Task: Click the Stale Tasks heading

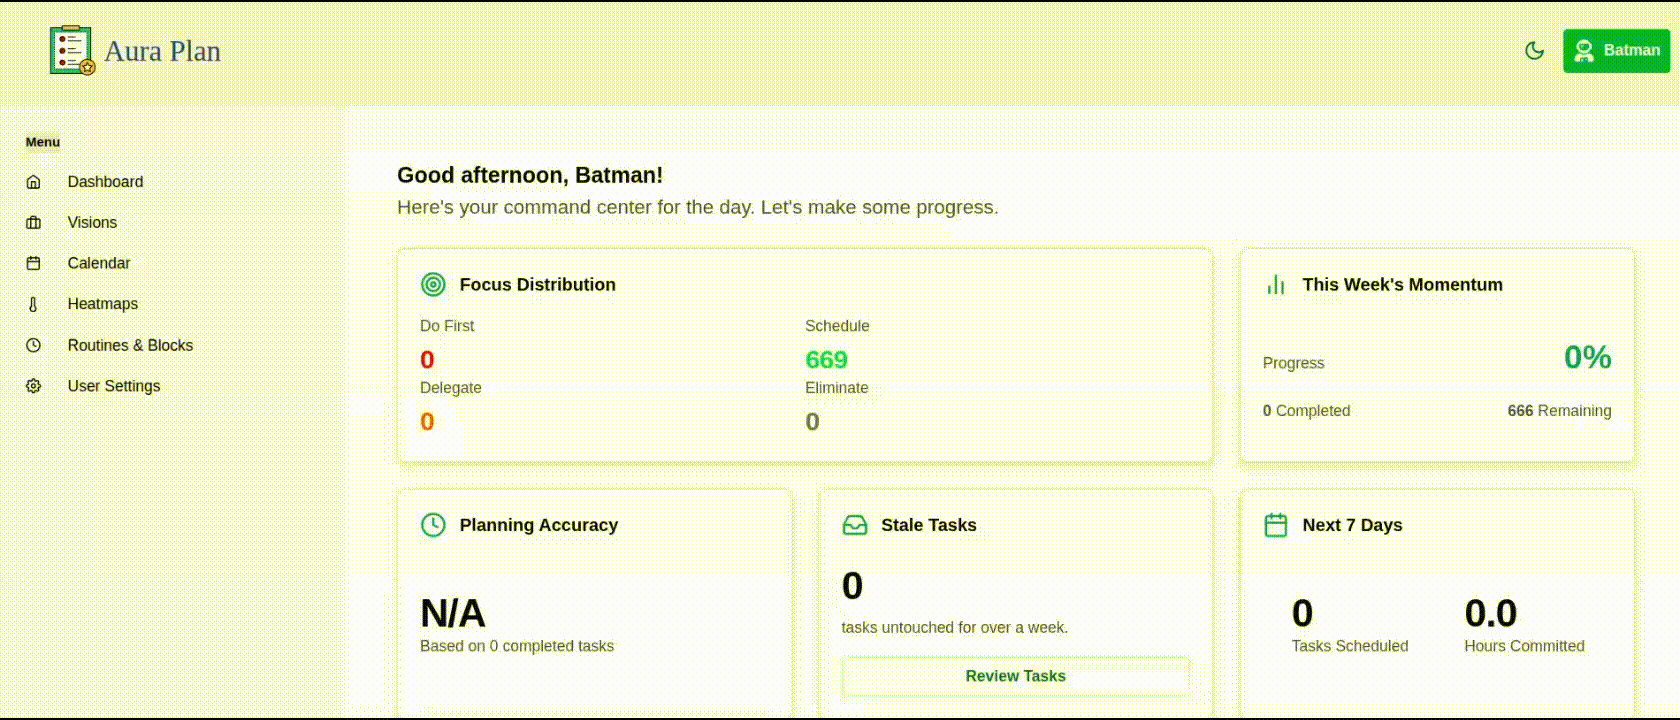Action: (928, 525)
